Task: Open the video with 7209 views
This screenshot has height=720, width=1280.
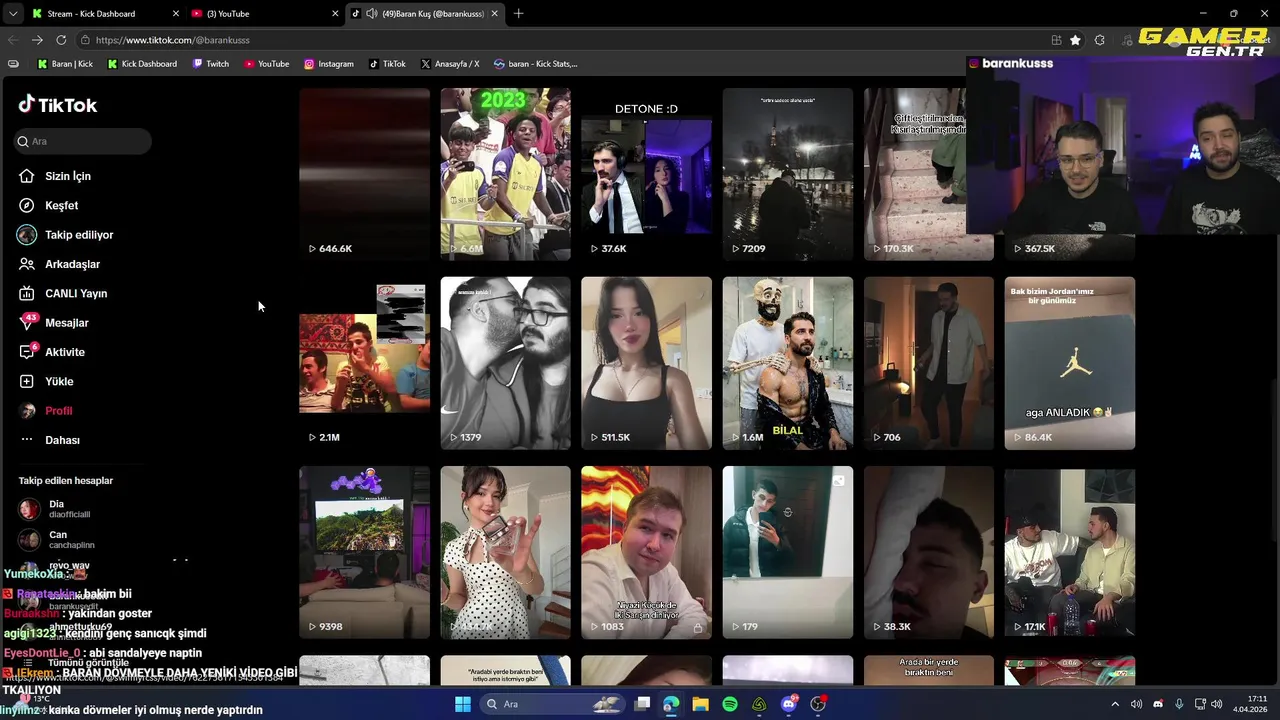Action: (788, 174)
